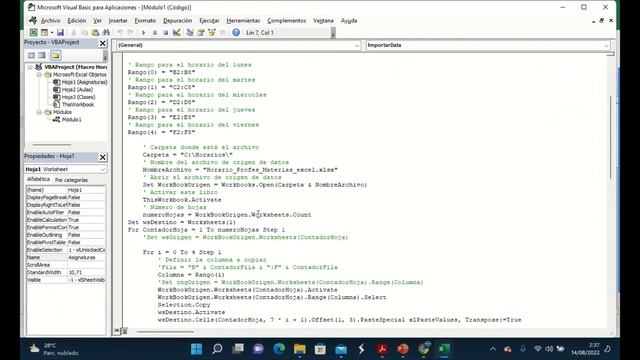
Task: Click the Reset (stop) toolbar icon
Action: click(165, 33)
